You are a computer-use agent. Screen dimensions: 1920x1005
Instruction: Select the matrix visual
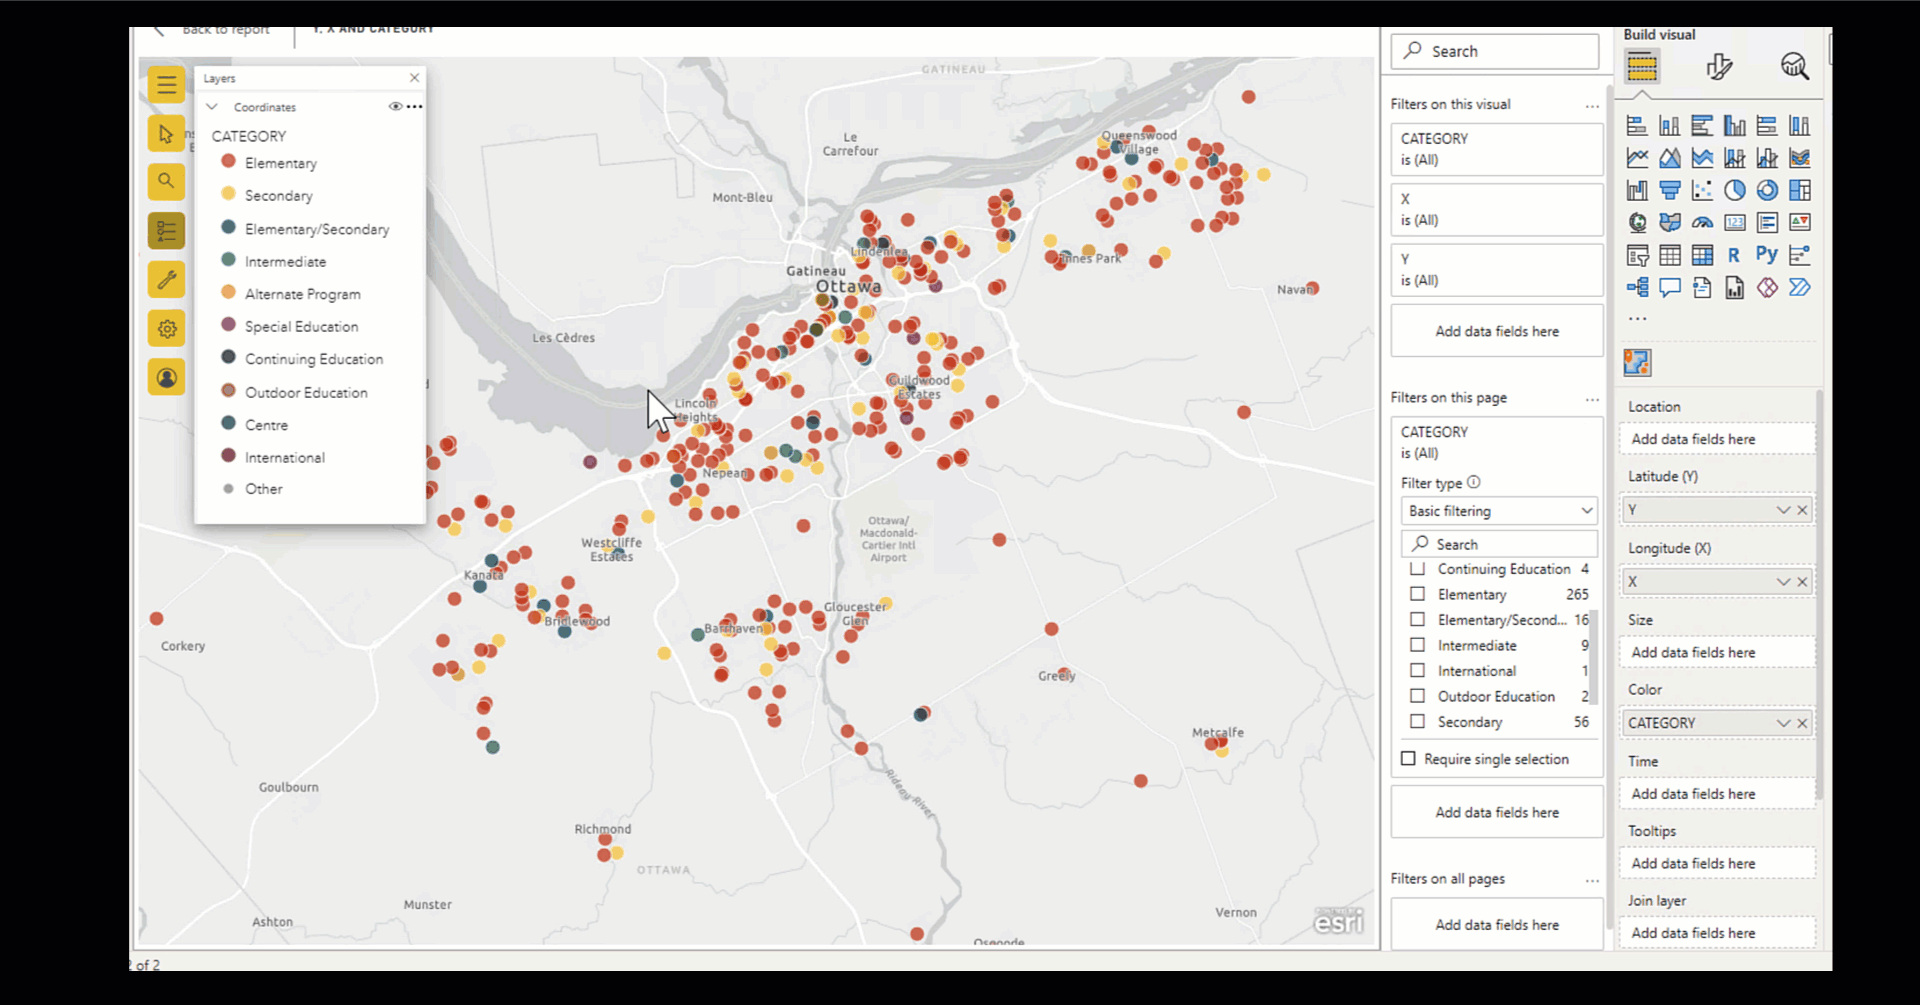1702,255
